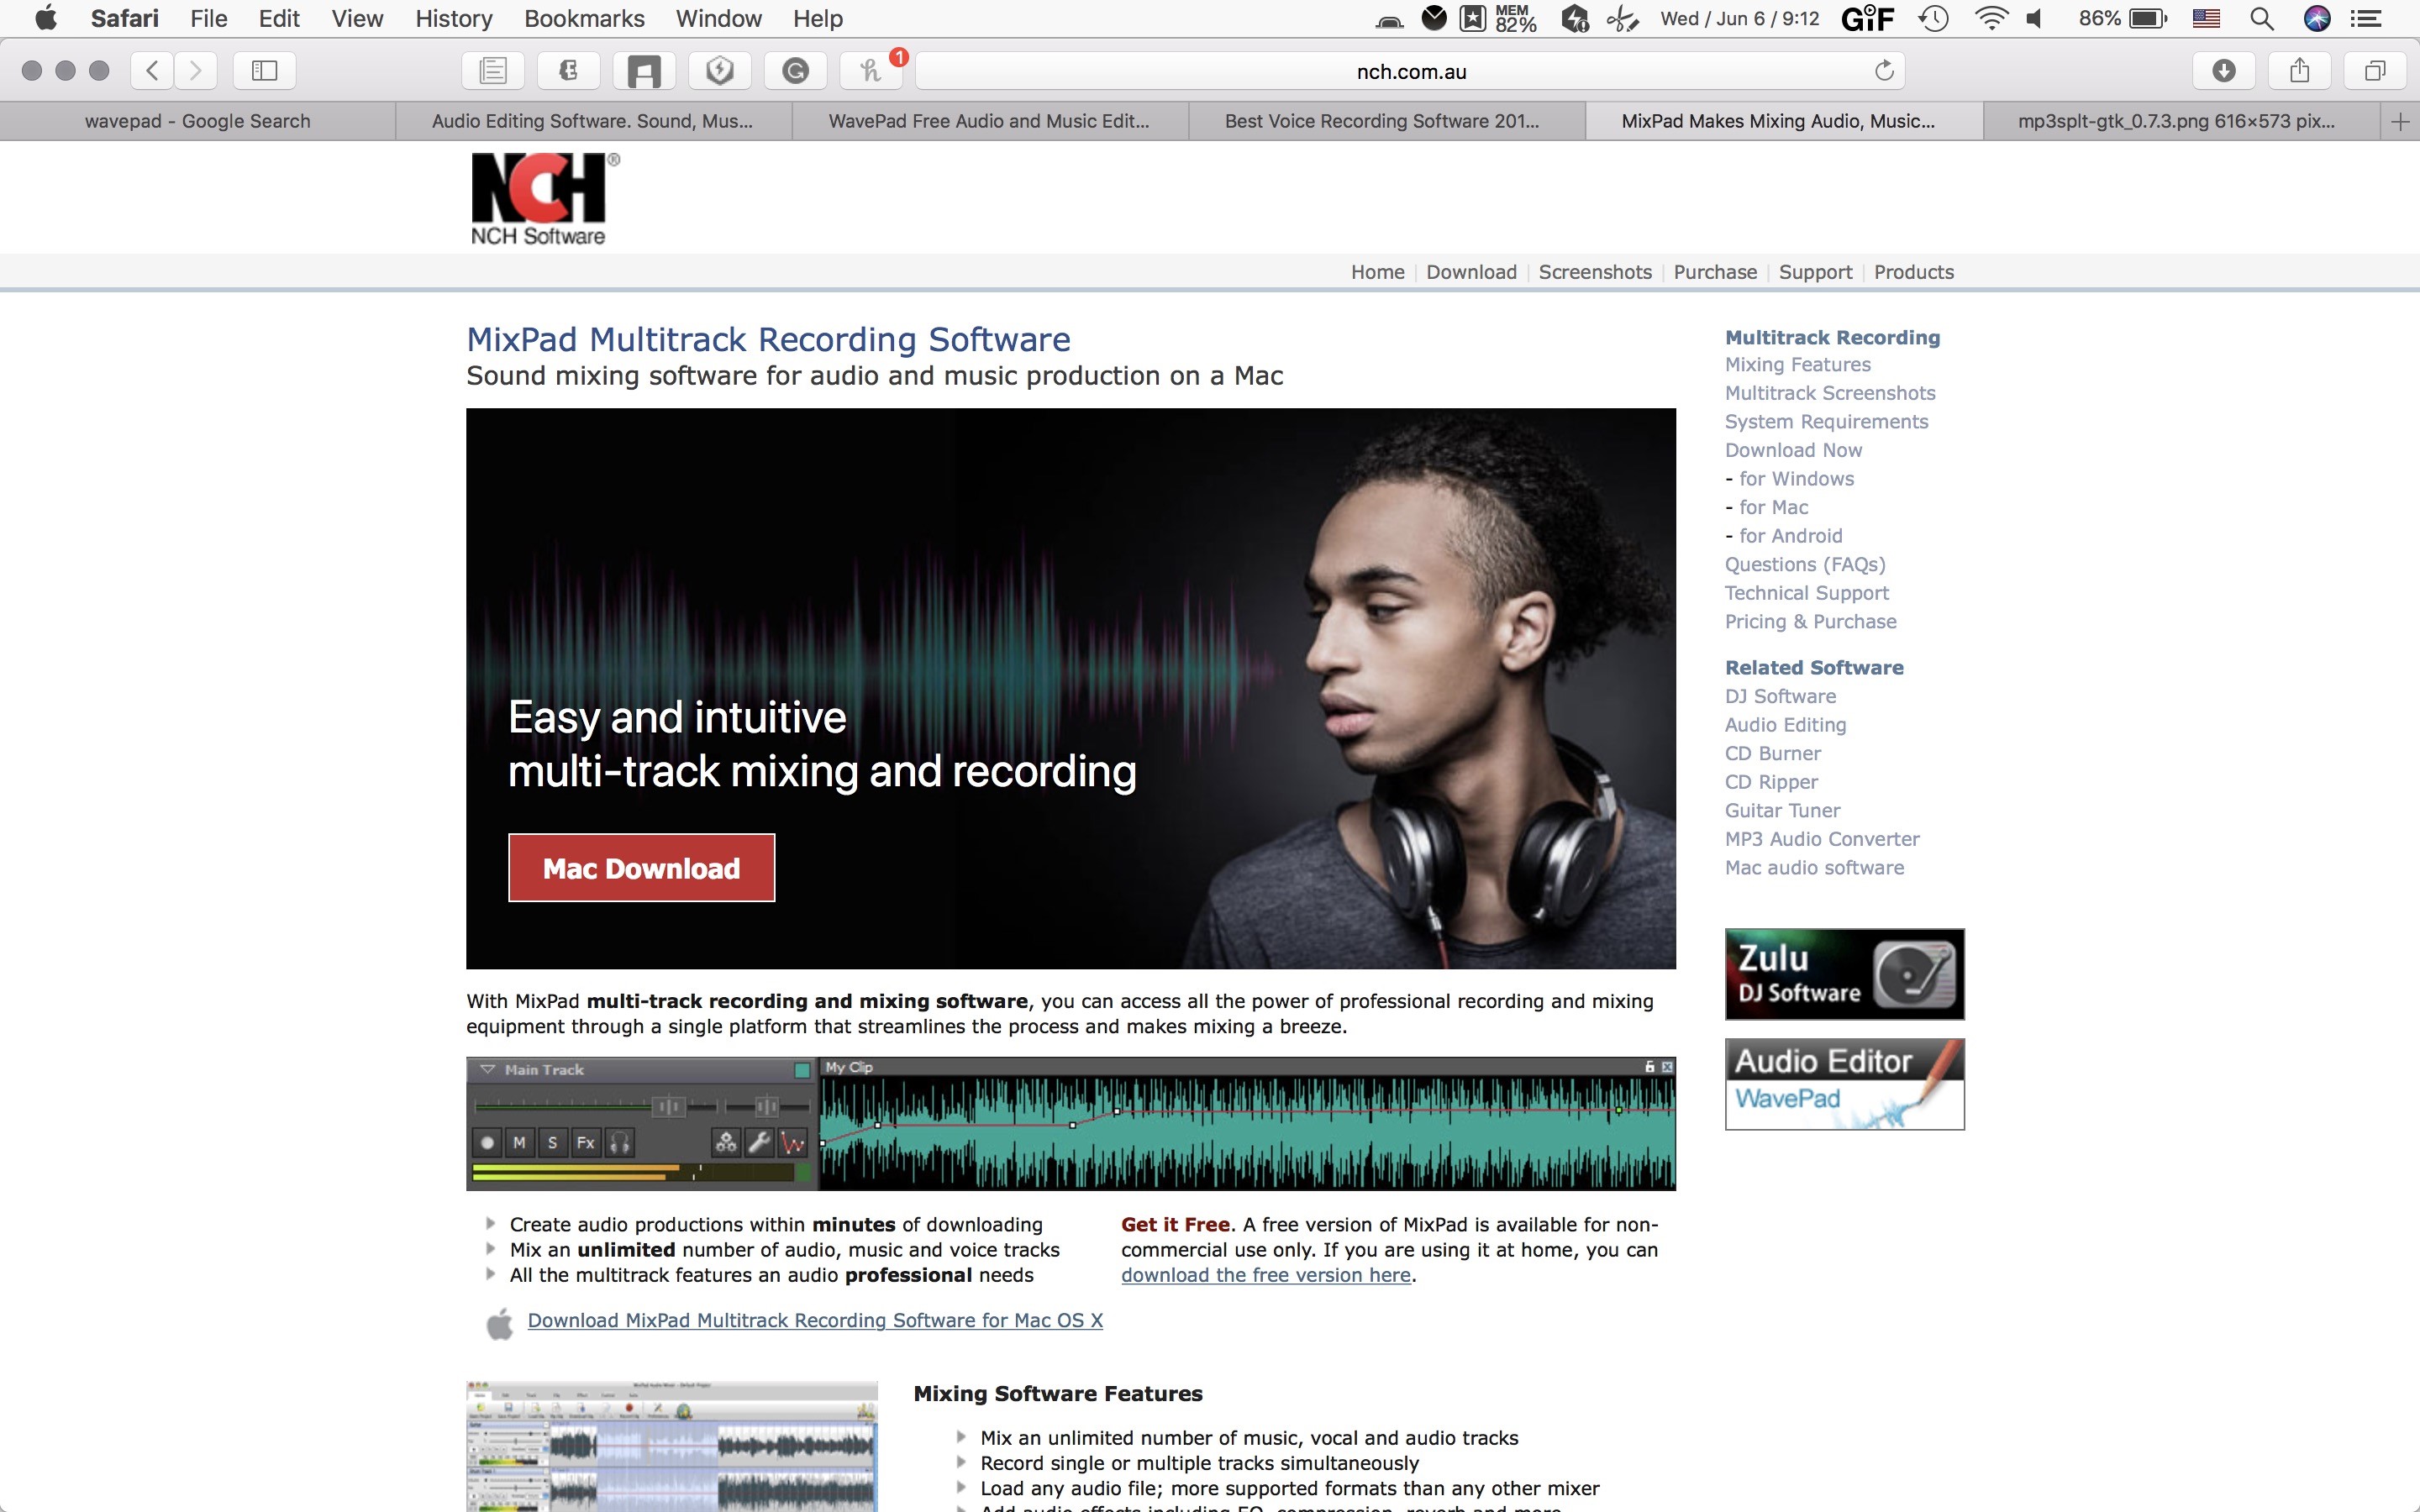
Task: Open Notification Center menu bar icon
Action: coord(2365,18)
